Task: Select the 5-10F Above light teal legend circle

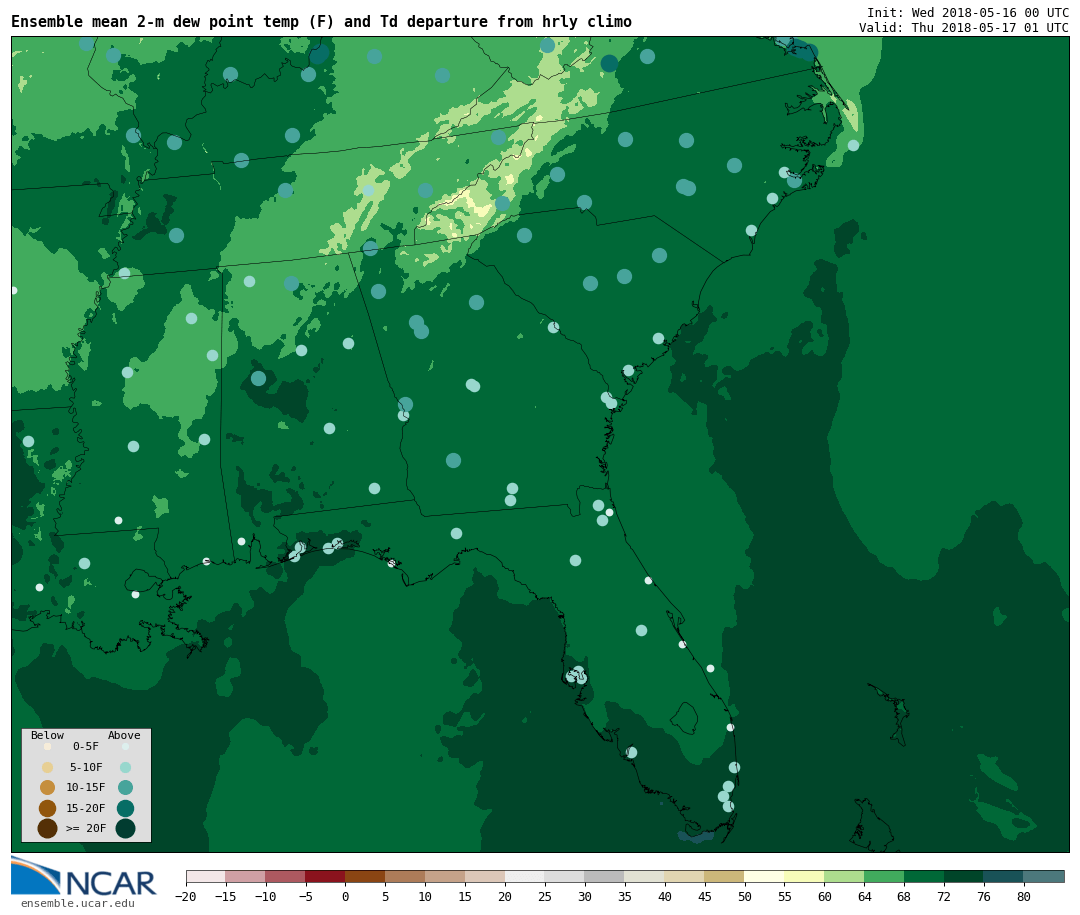Action: (x=125, y=767)
